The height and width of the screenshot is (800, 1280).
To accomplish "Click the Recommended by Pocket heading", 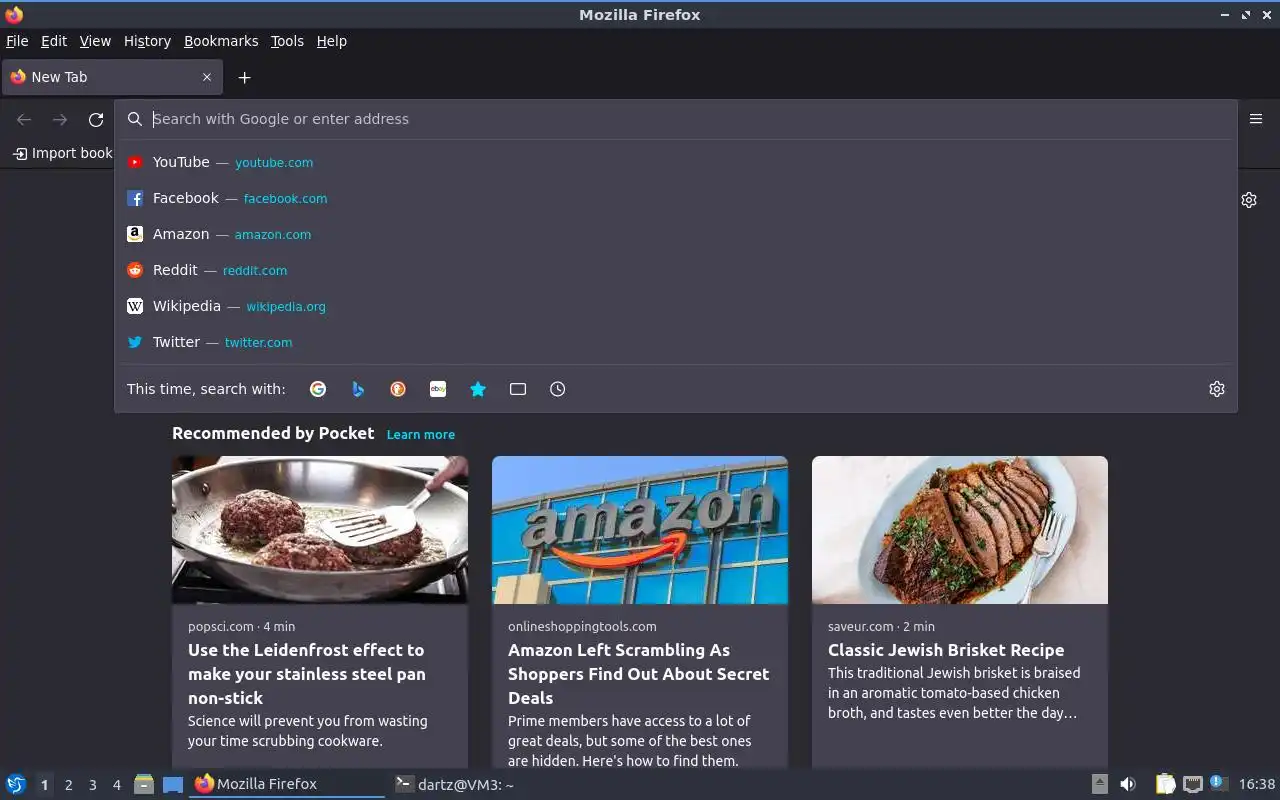I will [x=273, y=433].
